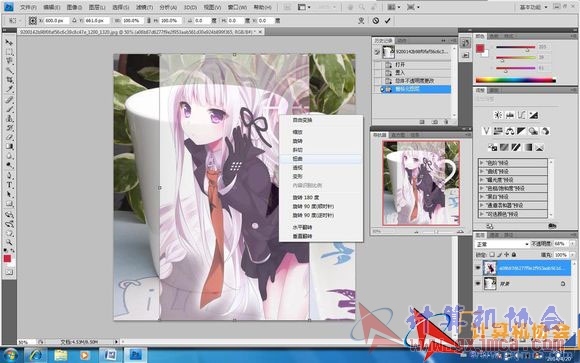580x363 pixels.
Task: Toggle the lock transparent pixels box
Action: 492,255
